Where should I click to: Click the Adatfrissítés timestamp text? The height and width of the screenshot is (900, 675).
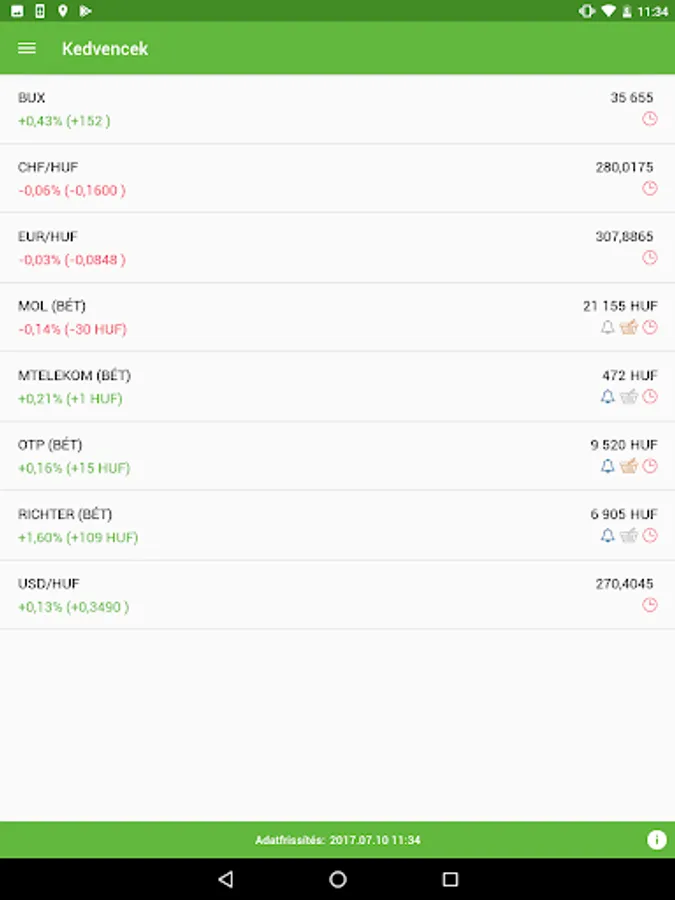(338, 840)
